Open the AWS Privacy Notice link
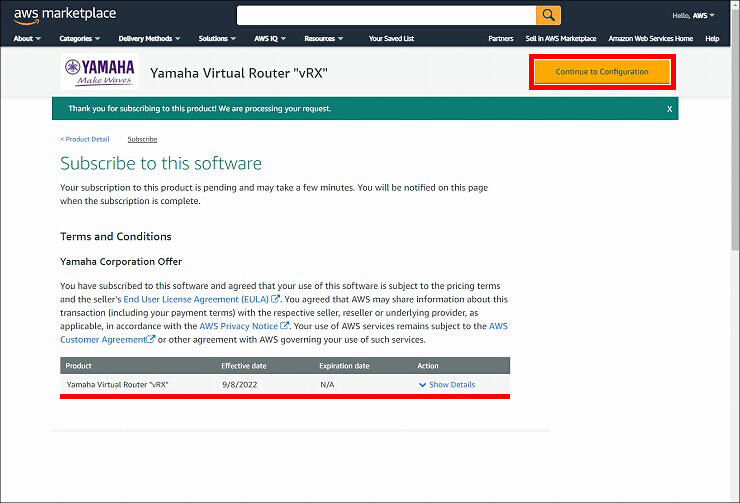The height and width of the screenshot is (503, 740). coord(238,326)
